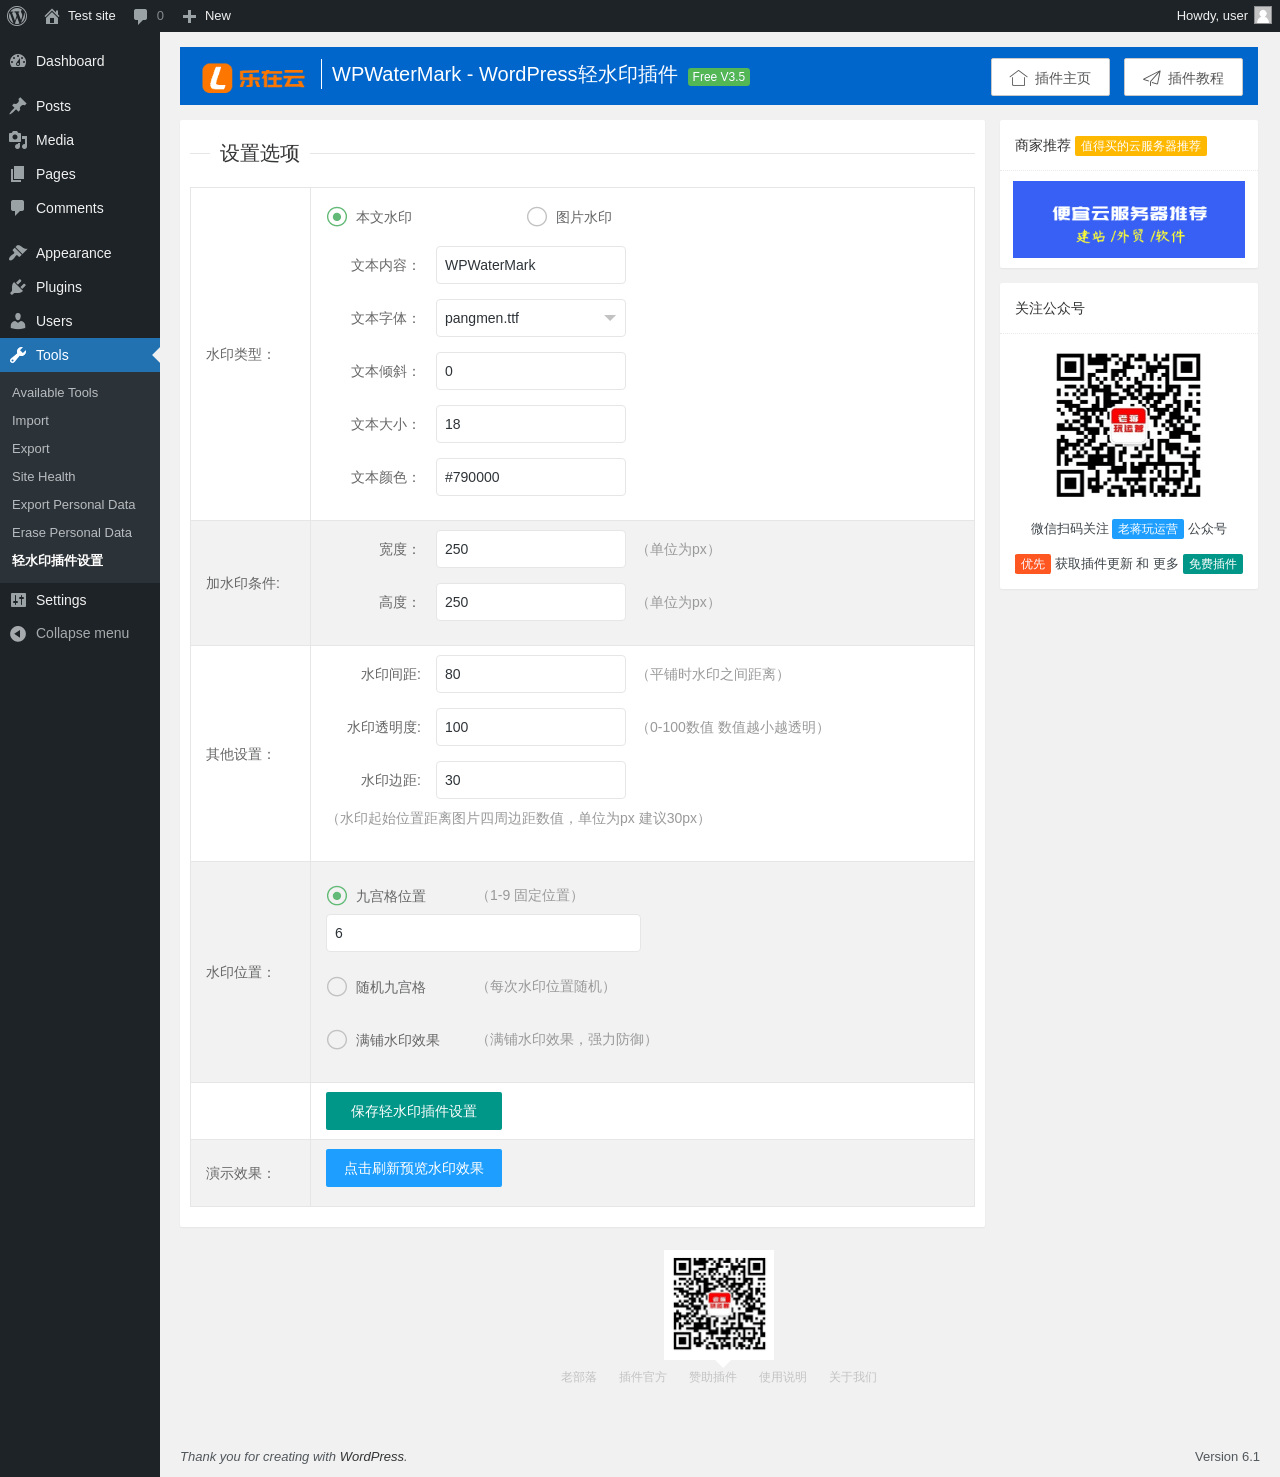Open the Howdy, user account menu

click(x=1223, y=16)
